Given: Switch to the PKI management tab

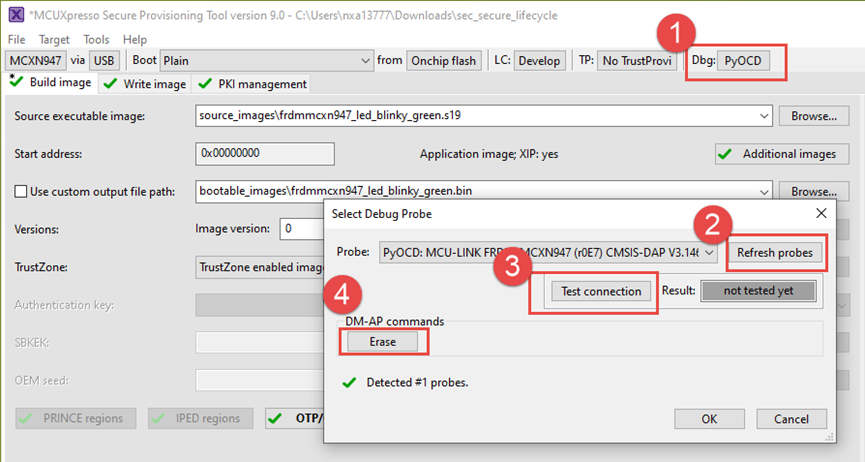Looking at the screenshot, I should pyautogui.click(x=253, y=84).
